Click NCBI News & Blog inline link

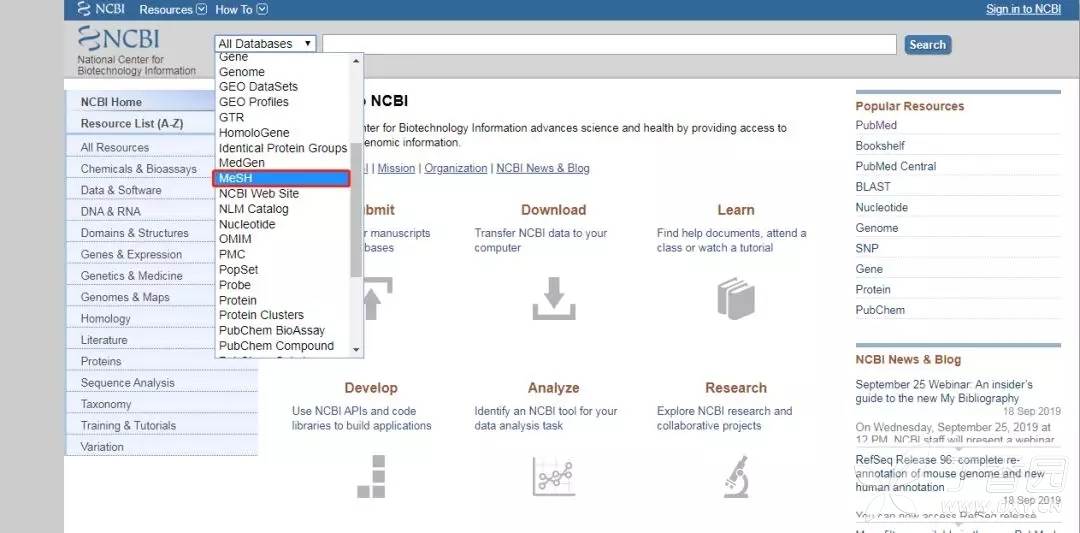(x=543, y=168)
